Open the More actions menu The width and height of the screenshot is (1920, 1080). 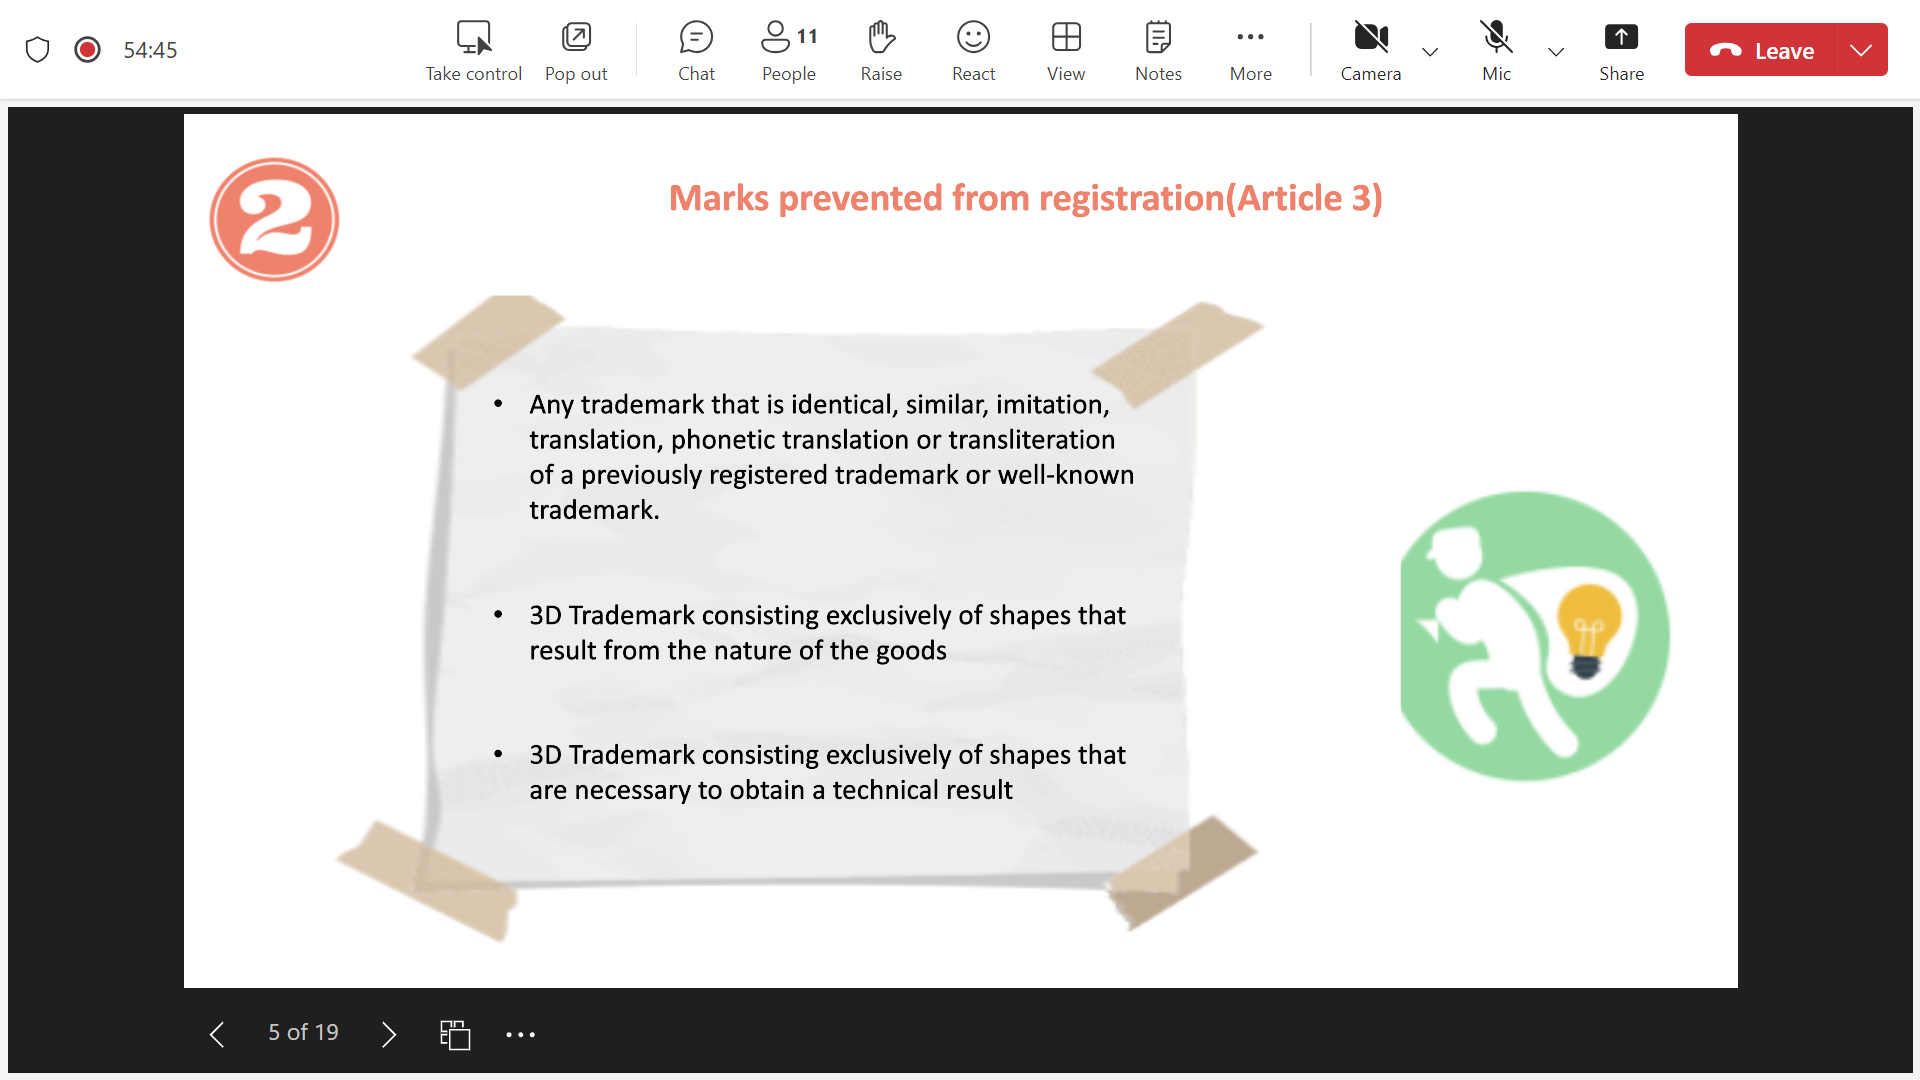(1250, 50)
